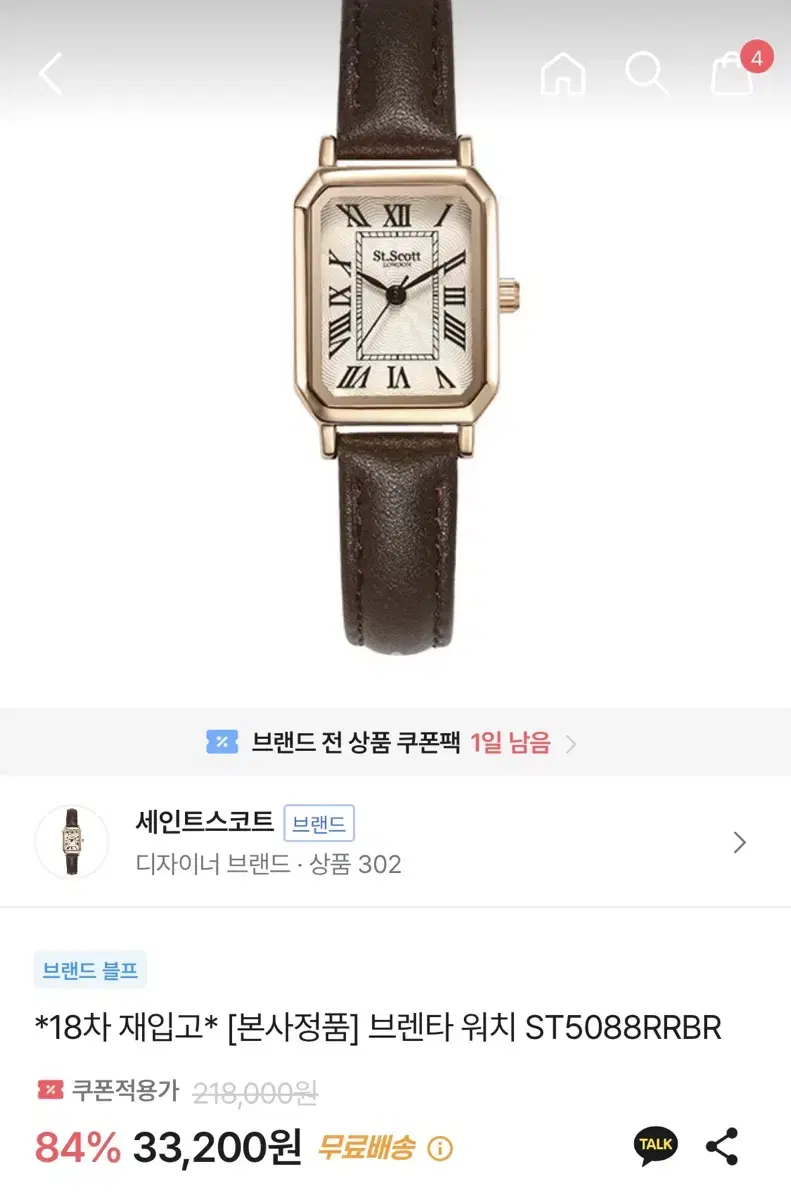Viewport: 791px width, 1200px height.
Task: Click the red 쿠폰적용가 coupon icon
Action: coord(49,1090)
